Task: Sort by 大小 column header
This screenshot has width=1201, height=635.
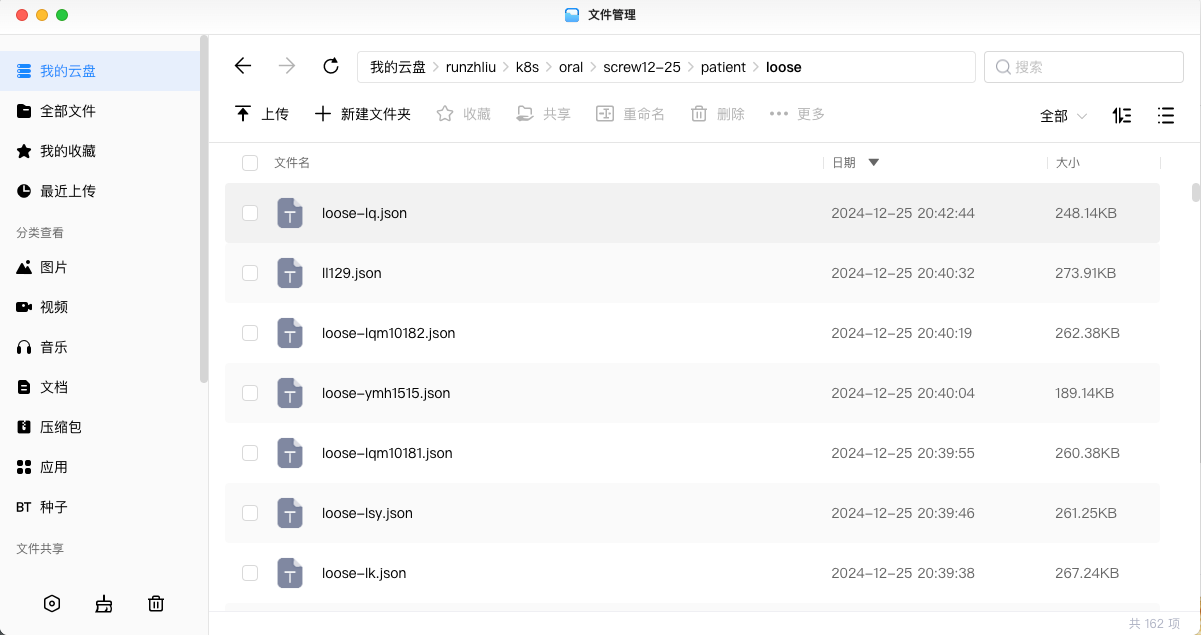Action: click(x=1068, y=162)
